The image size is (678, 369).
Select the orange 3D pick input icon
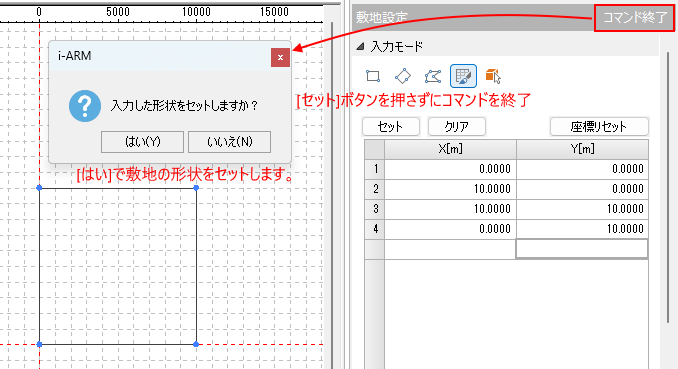pyautogui.click(x=493, y=76)
